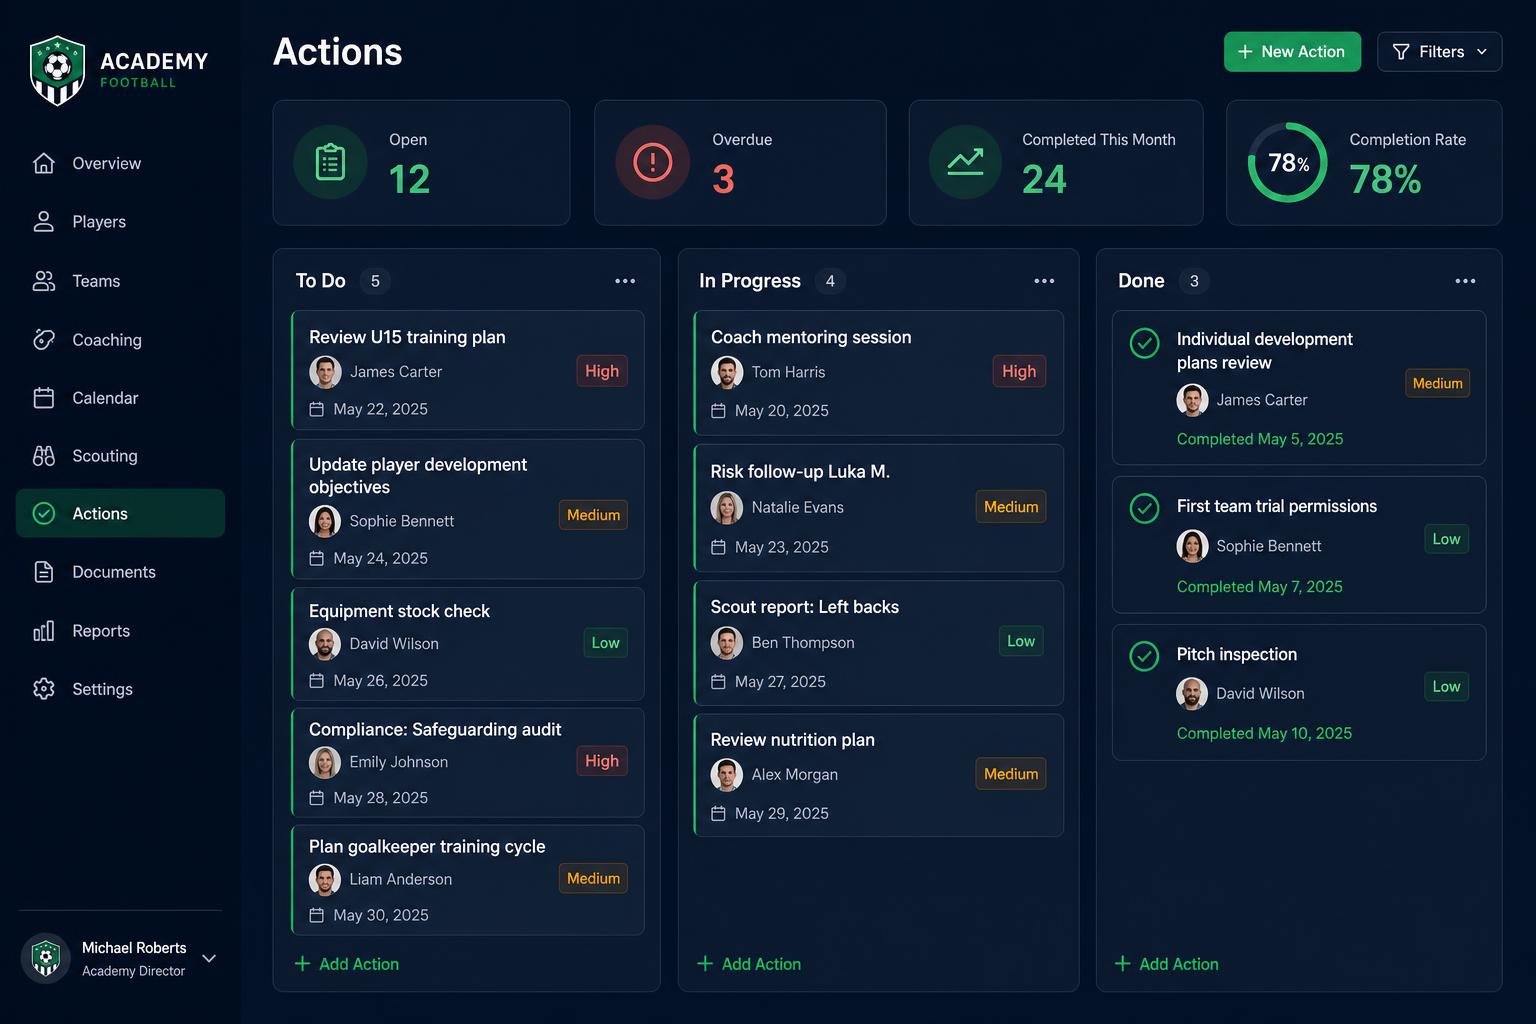Open the Documents section
1536x1024 pixels.
click(120, 572)
